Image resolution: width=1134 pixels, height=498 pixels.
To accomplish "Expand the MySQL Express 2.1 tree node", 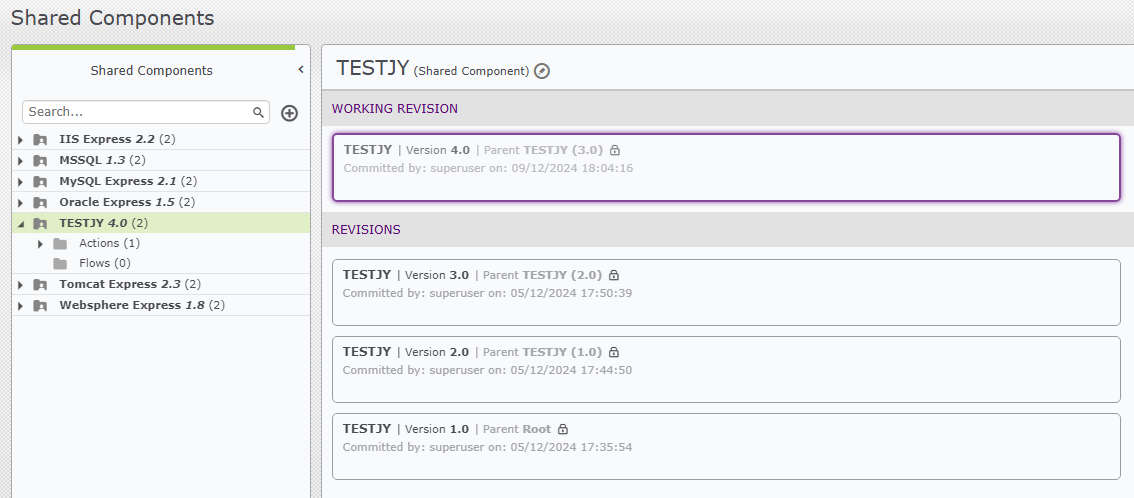I will [x=21, y=181].
